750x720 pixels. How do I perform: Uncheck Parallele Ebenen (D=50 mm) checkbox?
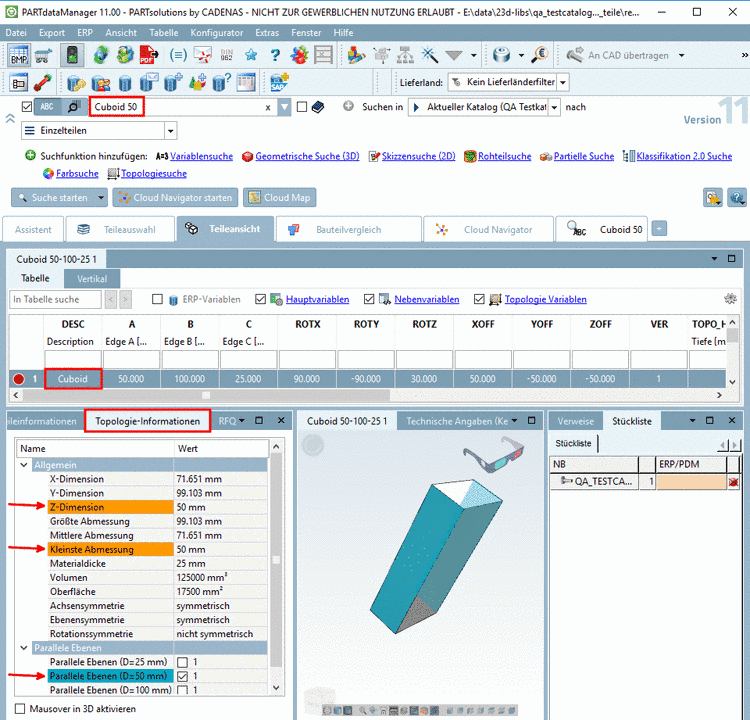coord(182,676)
